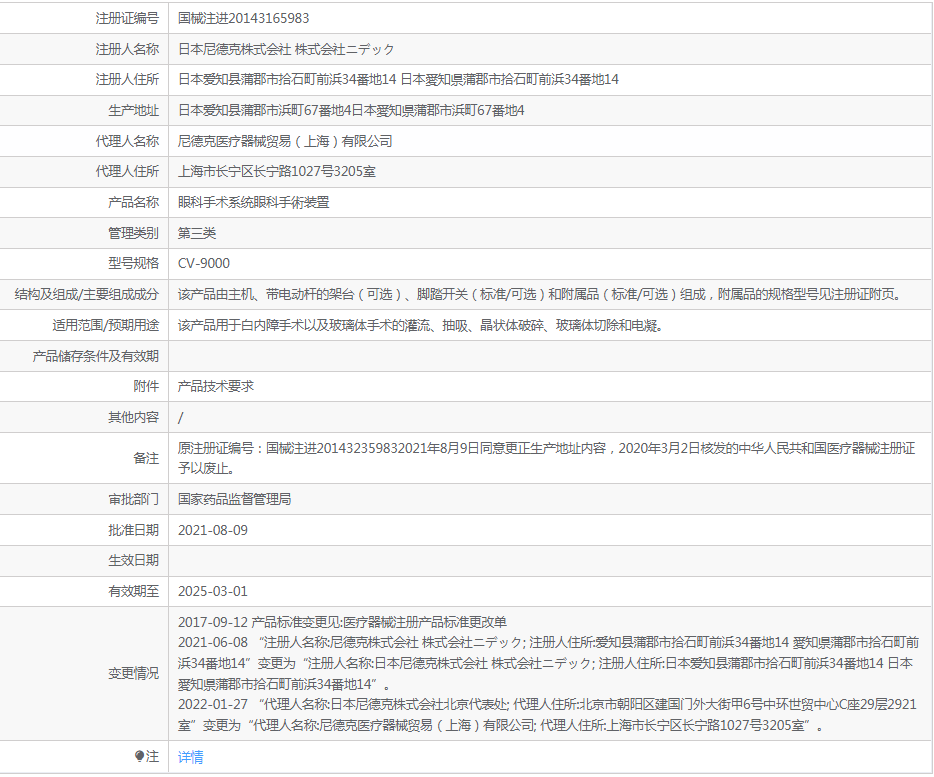This screenshot has height=777, width=934.
Task: Select the 第三类 category value
Action: 197,233
